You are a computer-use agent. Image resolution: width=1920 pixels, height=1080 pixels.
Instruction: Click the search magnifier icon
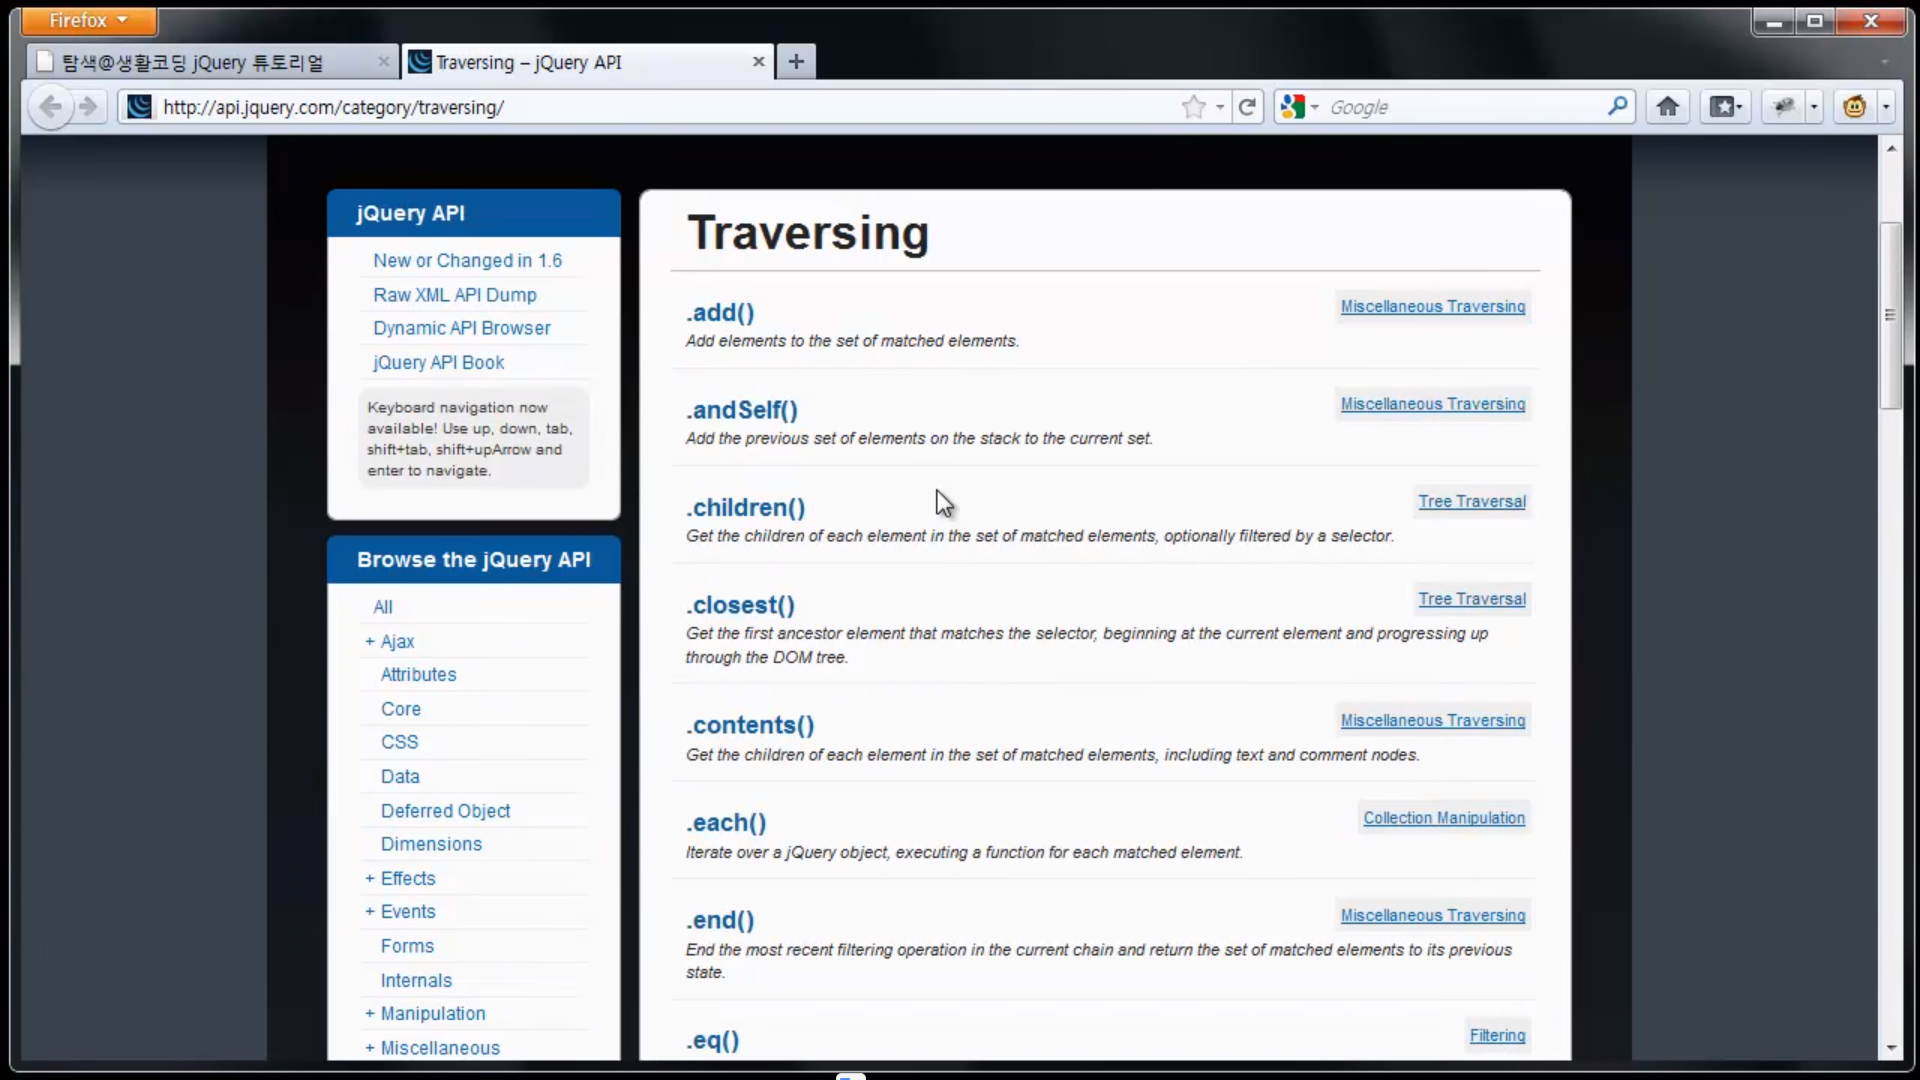[1617, 106]
